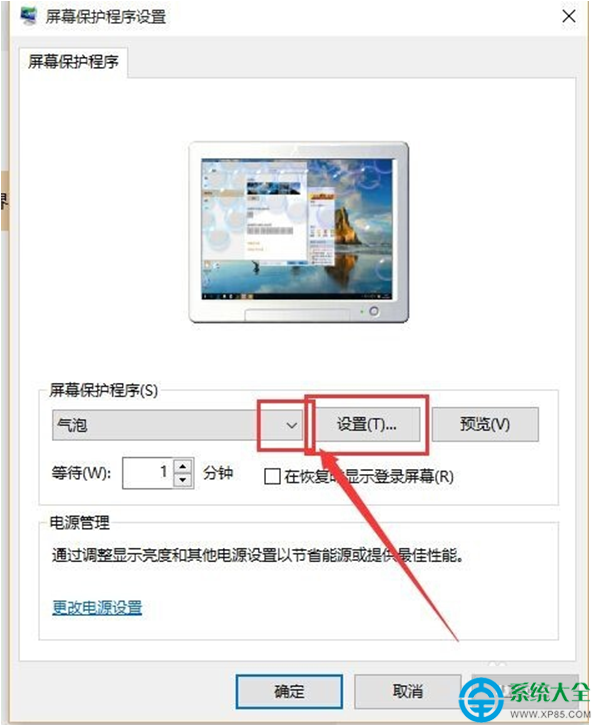Image resolution: width=593 pixels, height=725 pixels.
Task: Click the 在恢复时显示登录屏幕(R) label text
Action: tap(369, 476)
